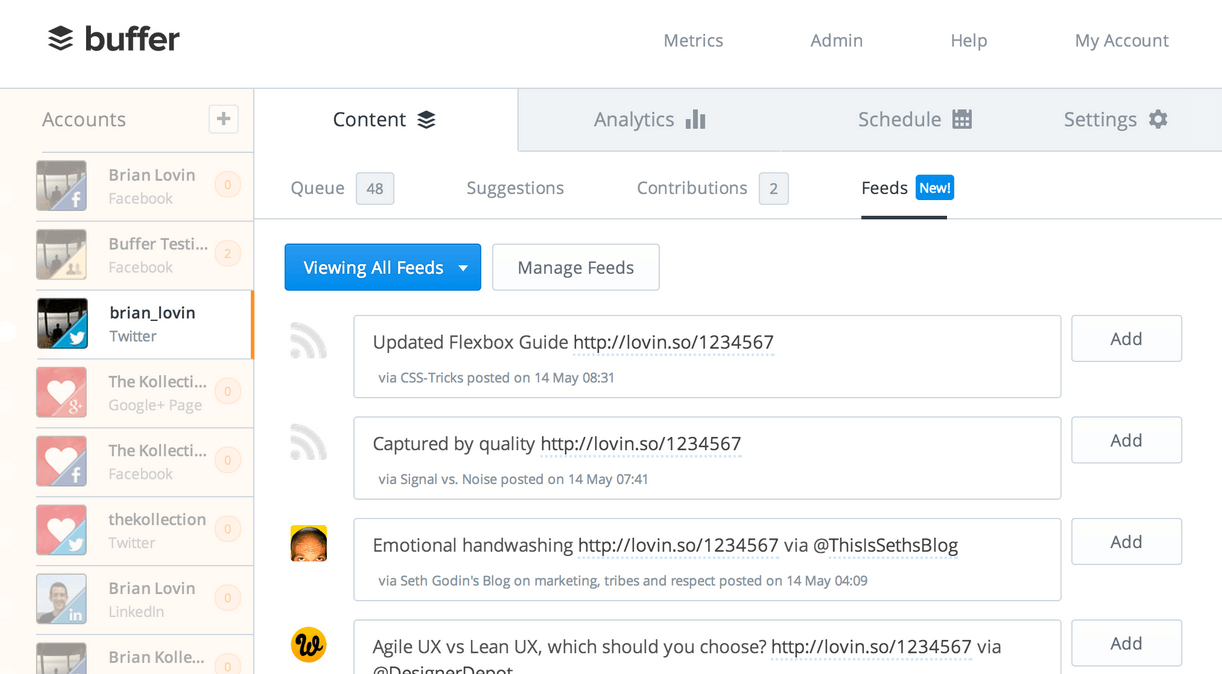
Task: Open Admin in top navigation
Action: 836,41
